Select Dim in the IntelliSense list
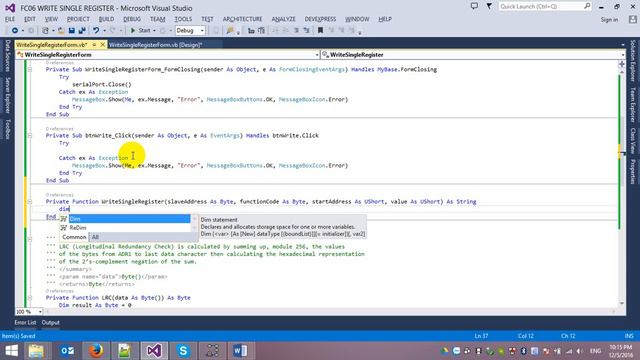Image resolution: width=640 pixels, height=360 pixels. click(x=125, y=219)
